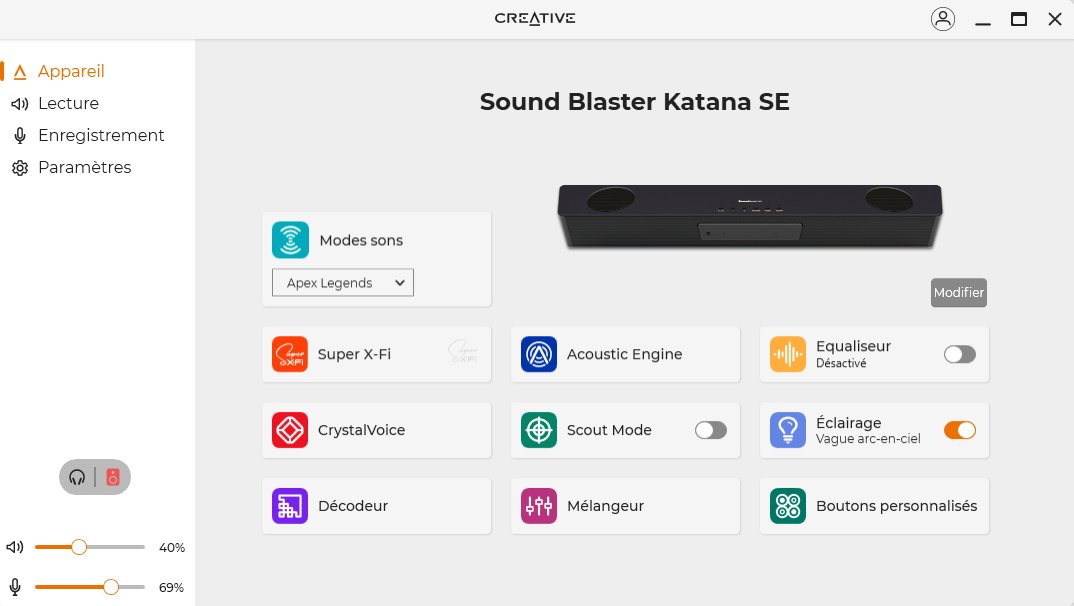Switch output to speaker icon
Viewport: 1074px width, 606px height.
(113, 478)
